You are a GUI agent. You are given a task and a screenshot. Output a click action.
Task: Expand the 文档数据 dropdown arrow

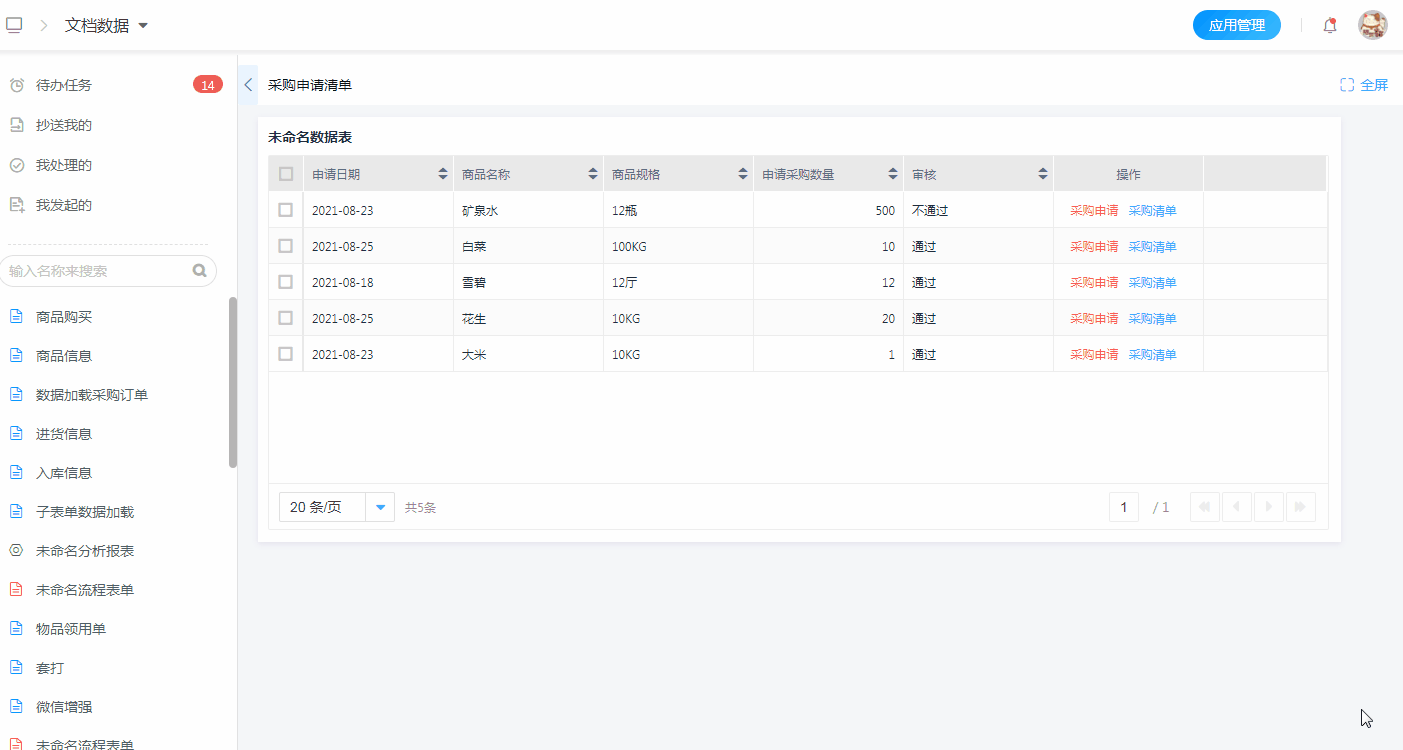(x=143, y=26)
